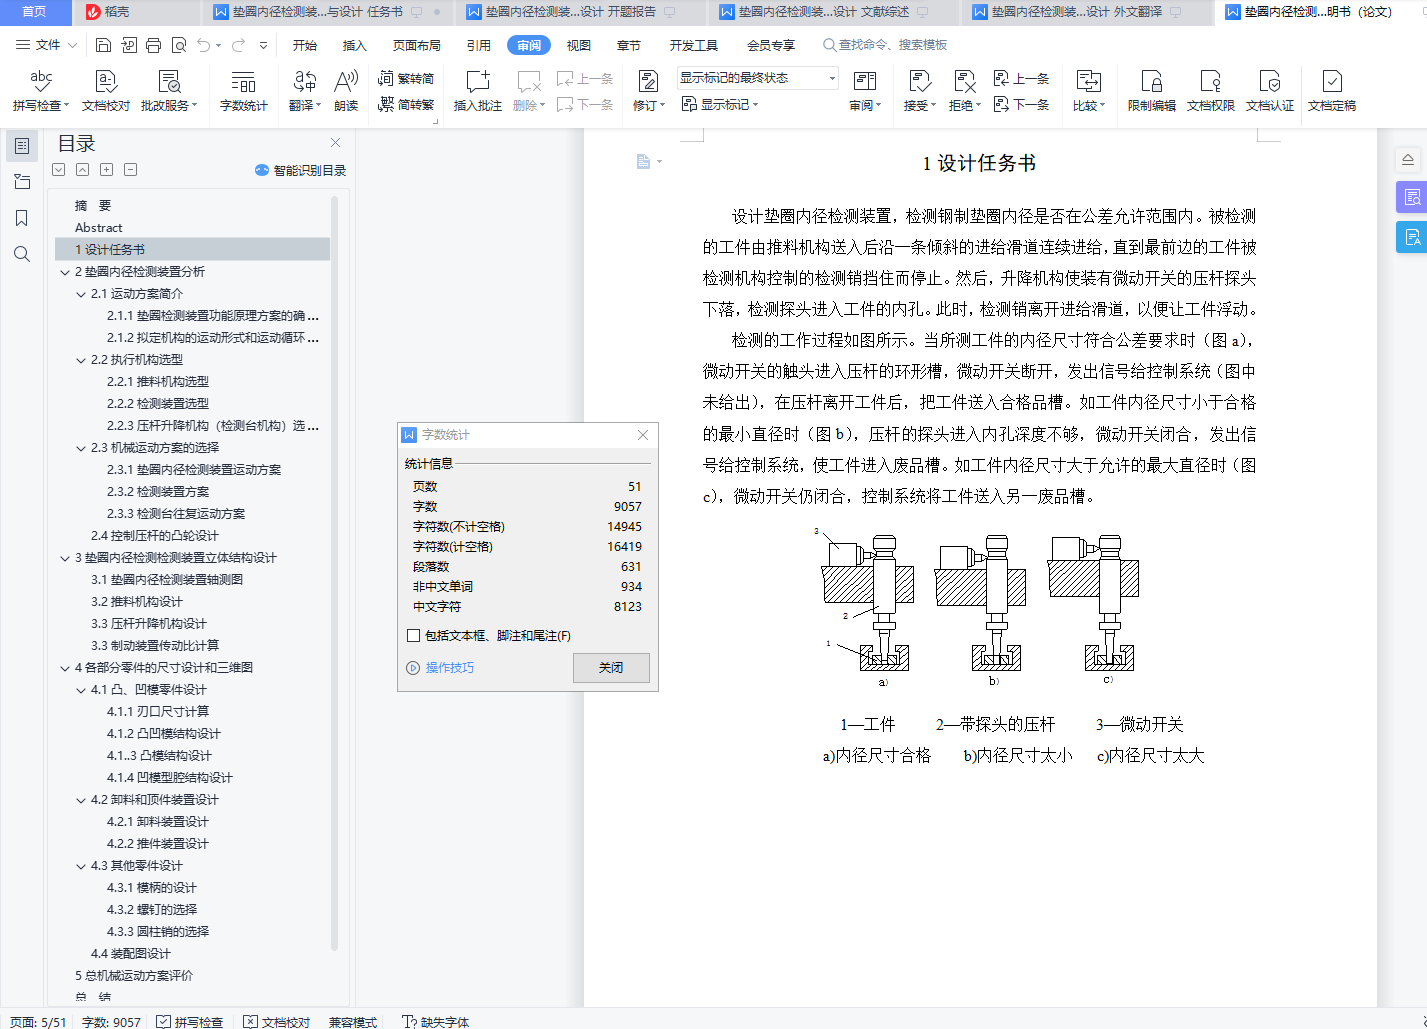The height and width of the screenshot is (1029, 1427).
Task: Collapse 3 垫圈内径检测检测装置立体结构设计 node
Action: pyautogui.click(x=65, y=558)
